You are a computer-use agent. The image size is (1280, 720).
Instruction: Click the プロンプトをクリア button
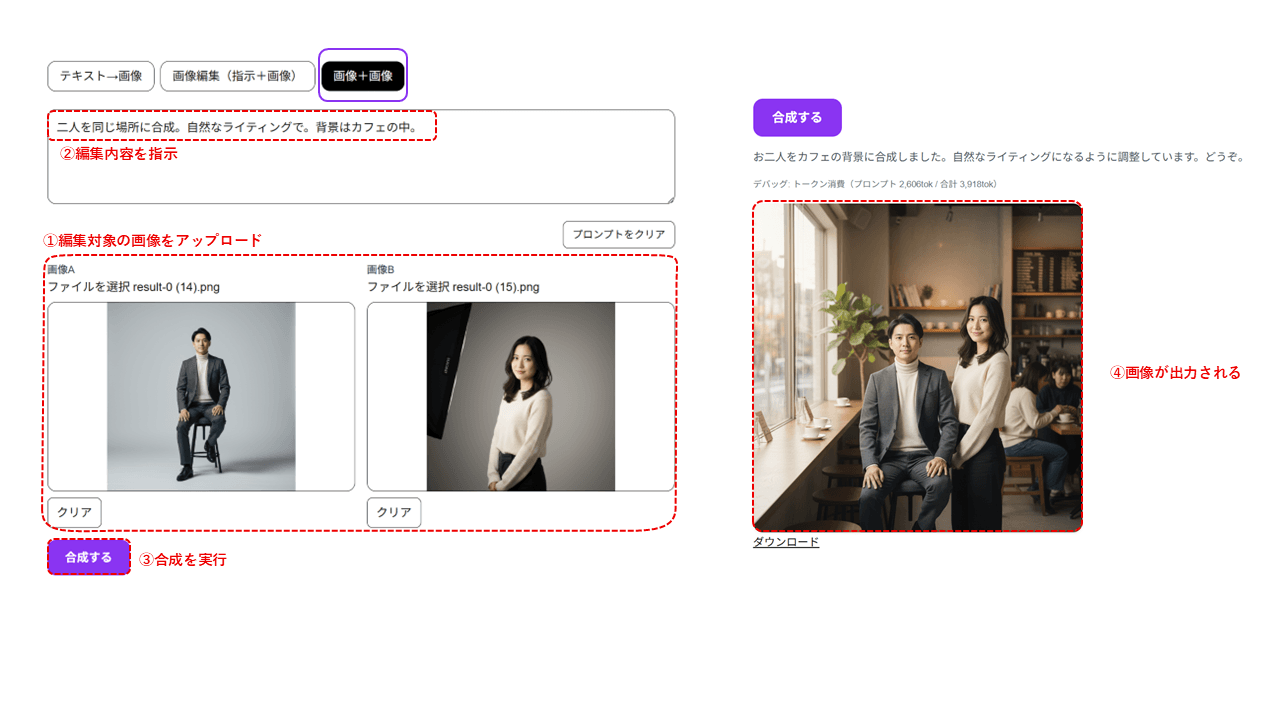619,234
